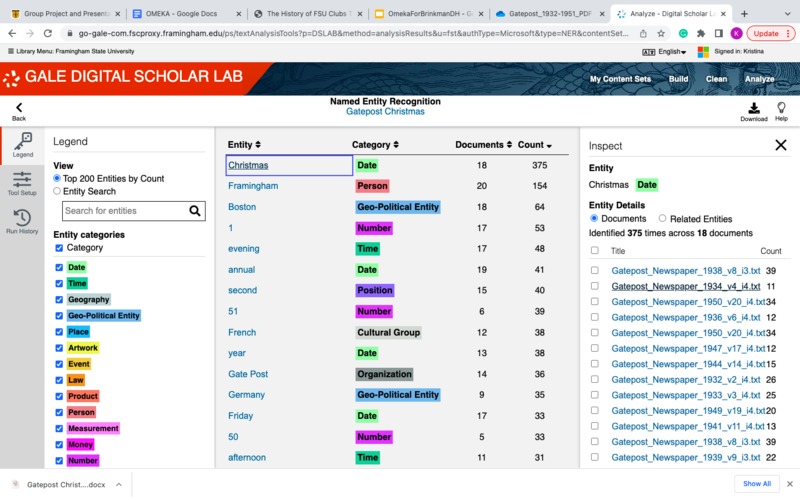800x500 pixels.
Task: Click the Download icon
Action: (x=754, y=111)
